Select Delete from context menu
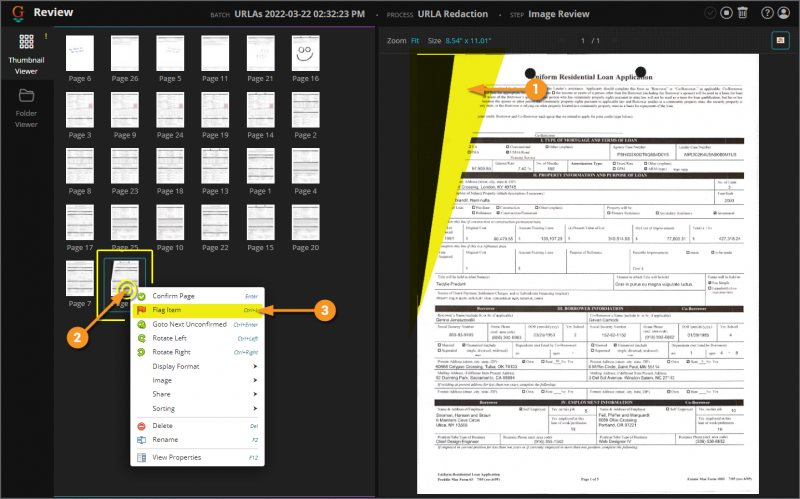This screenshot has width=800, height=499. [197, 426]
